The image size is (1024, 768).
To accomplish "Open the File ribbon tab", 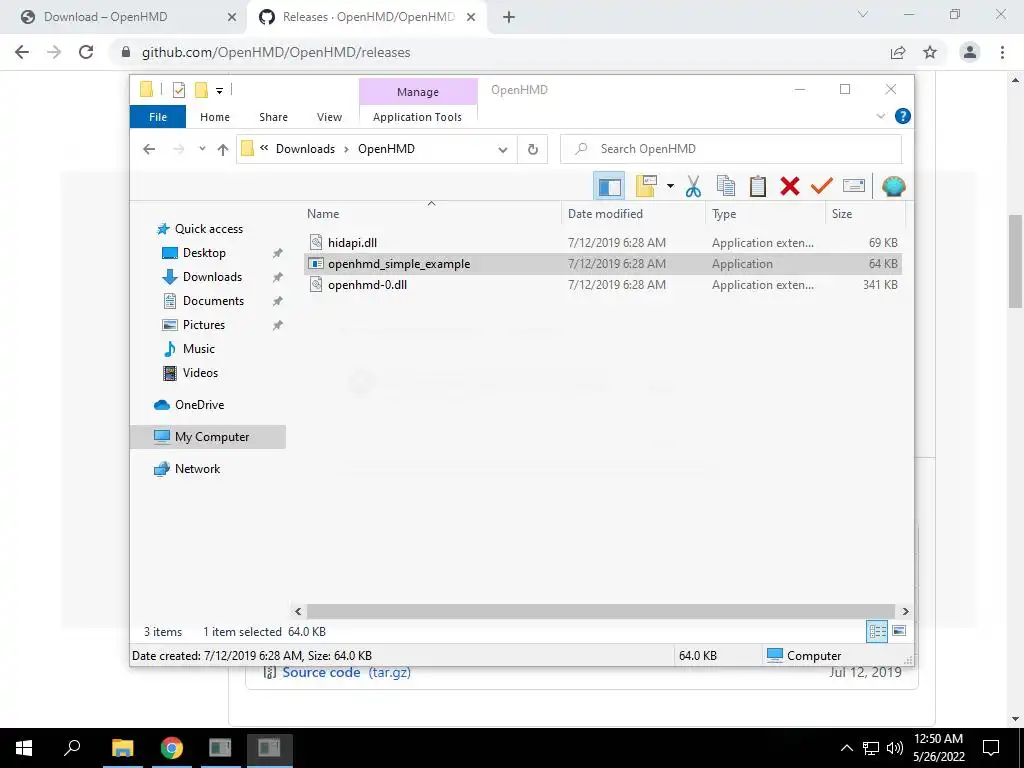I will point(158,117).
